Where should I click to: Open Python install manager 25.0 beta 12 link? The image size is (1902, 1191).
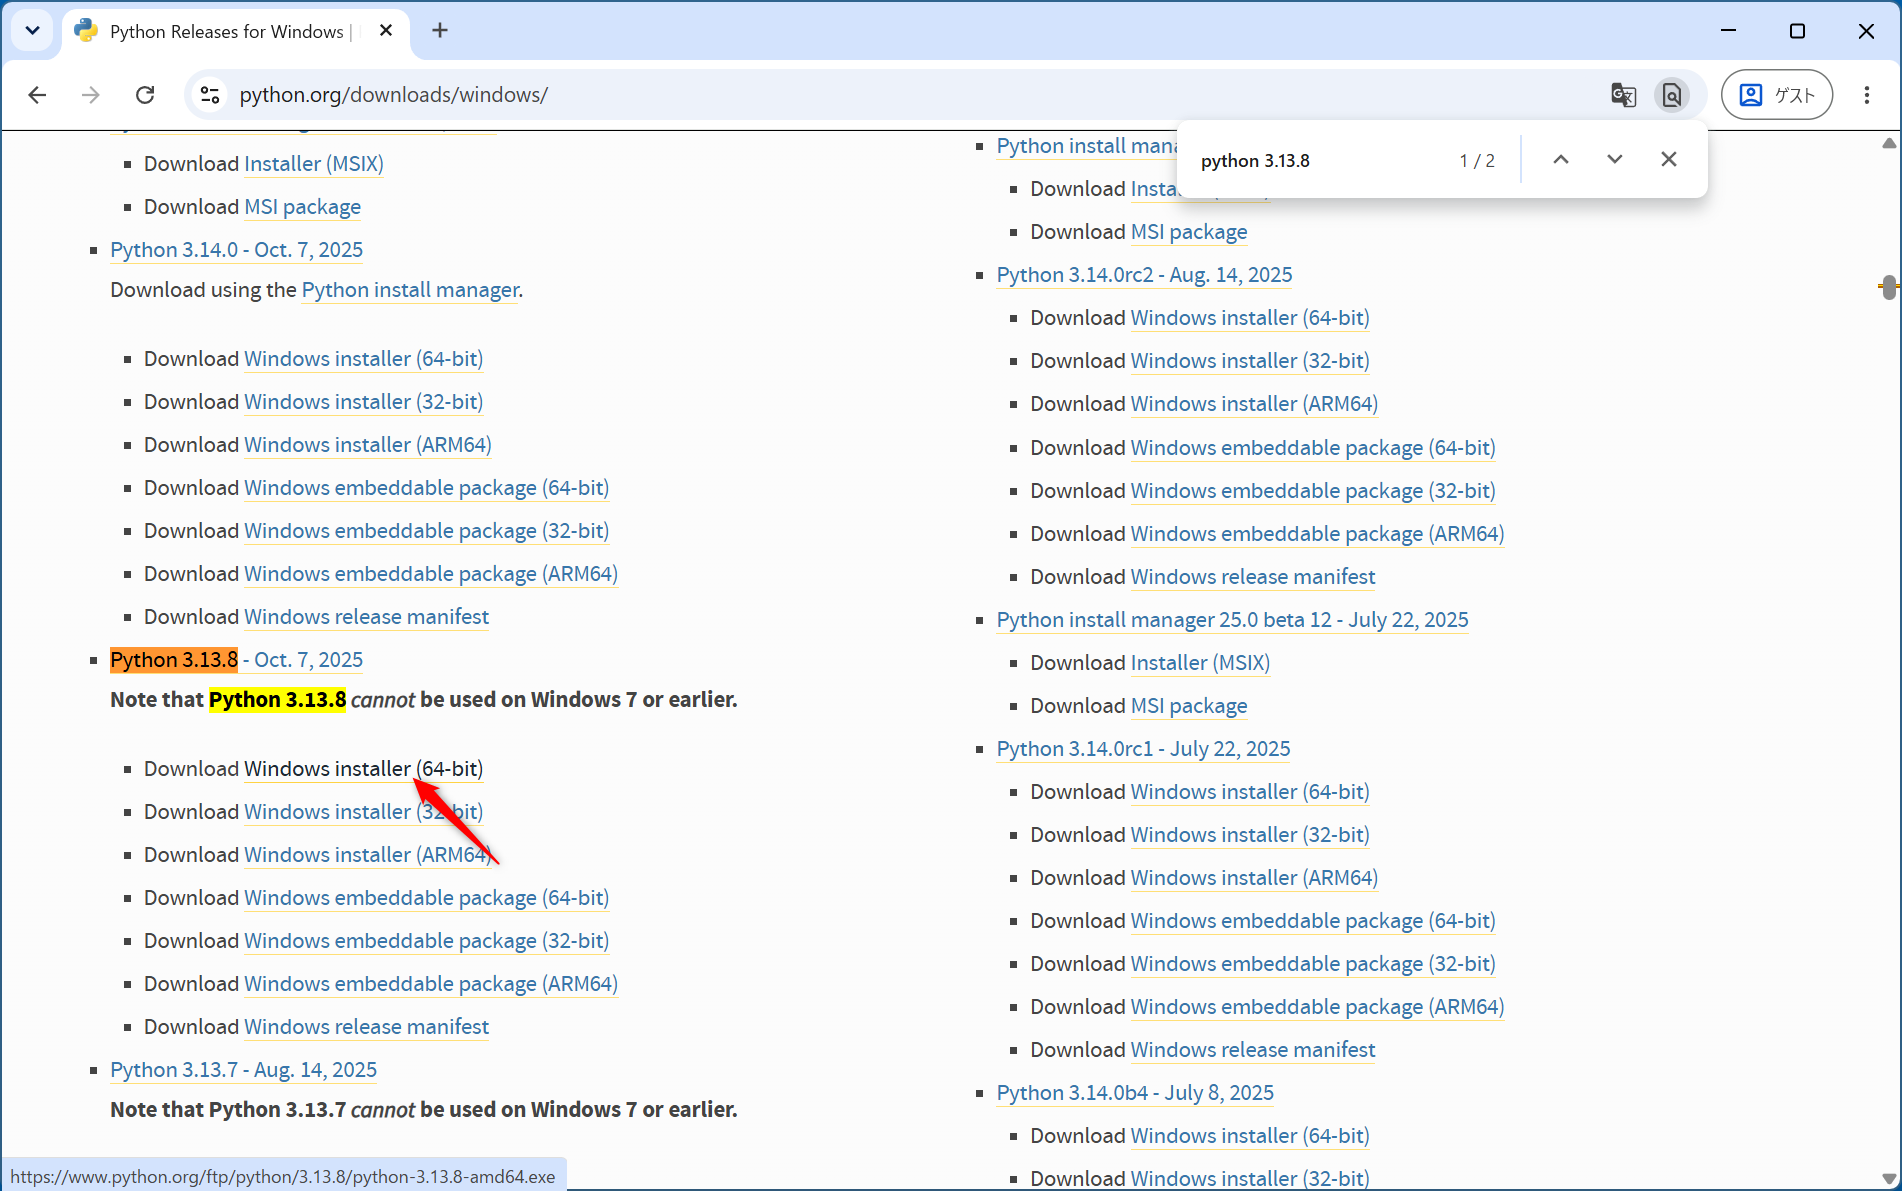click(x=1233, y=620)
